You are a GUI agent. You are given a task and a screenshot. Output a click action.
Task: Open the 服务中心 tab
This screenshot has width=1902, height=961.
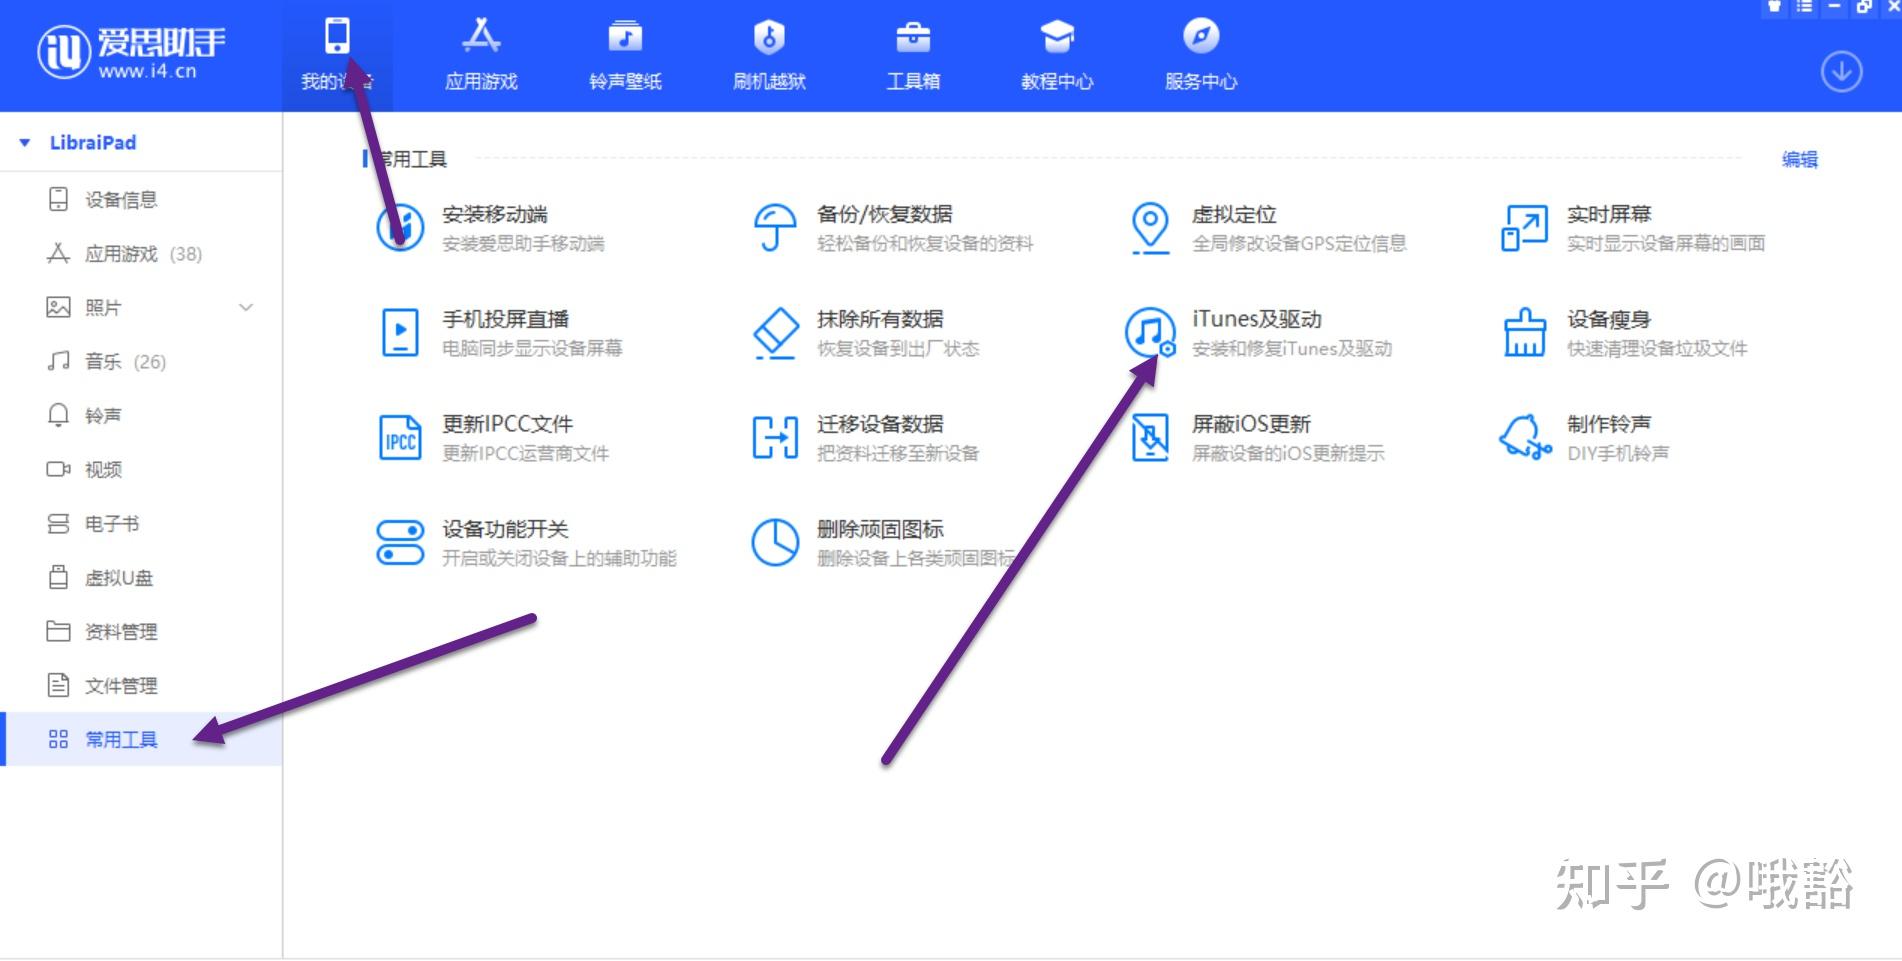(x=1201, y=55)
